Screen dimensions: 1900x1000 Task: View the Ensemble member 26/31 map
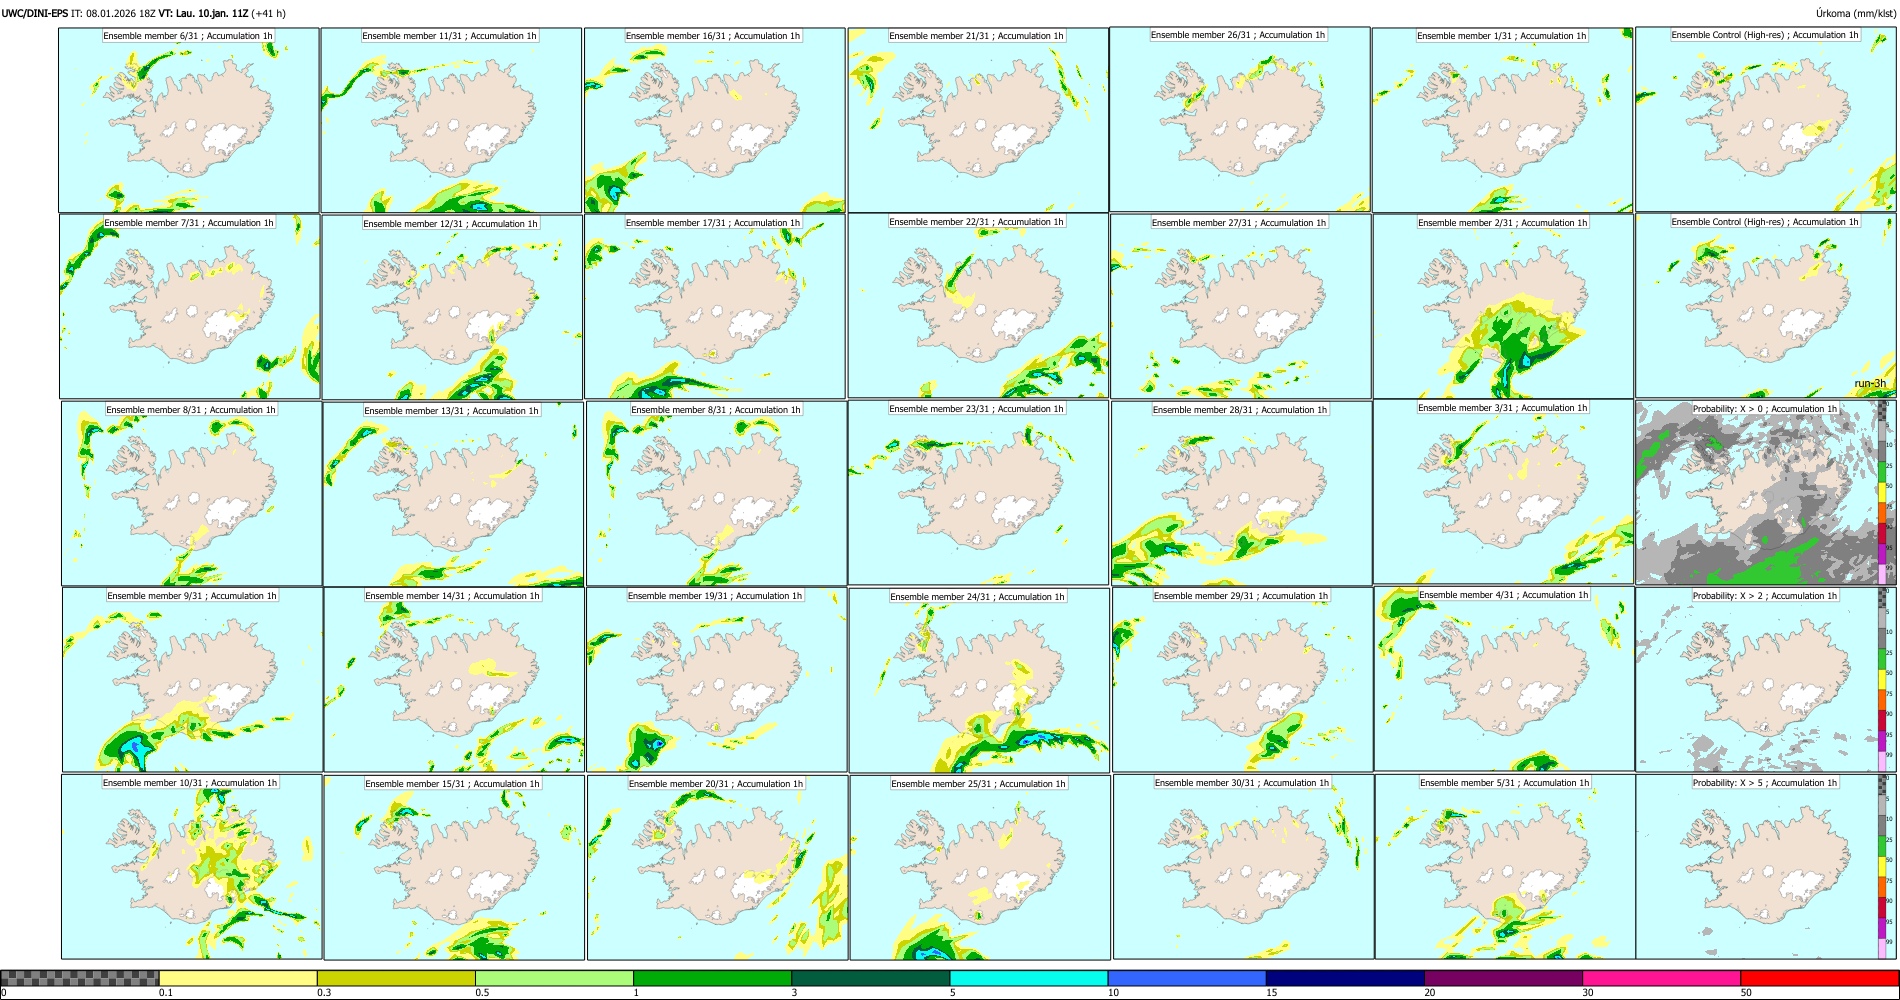[x=1240, y=120]
